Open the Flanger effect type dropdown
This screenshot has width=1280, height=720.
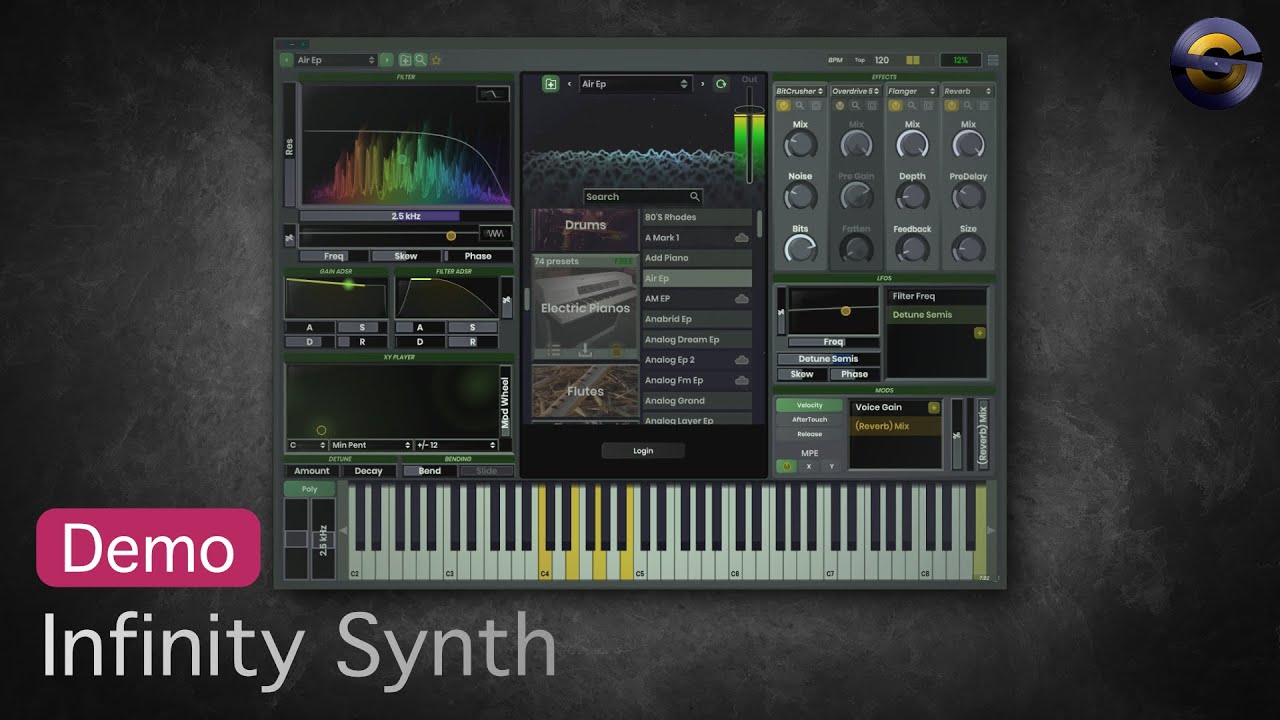[912, 91]
